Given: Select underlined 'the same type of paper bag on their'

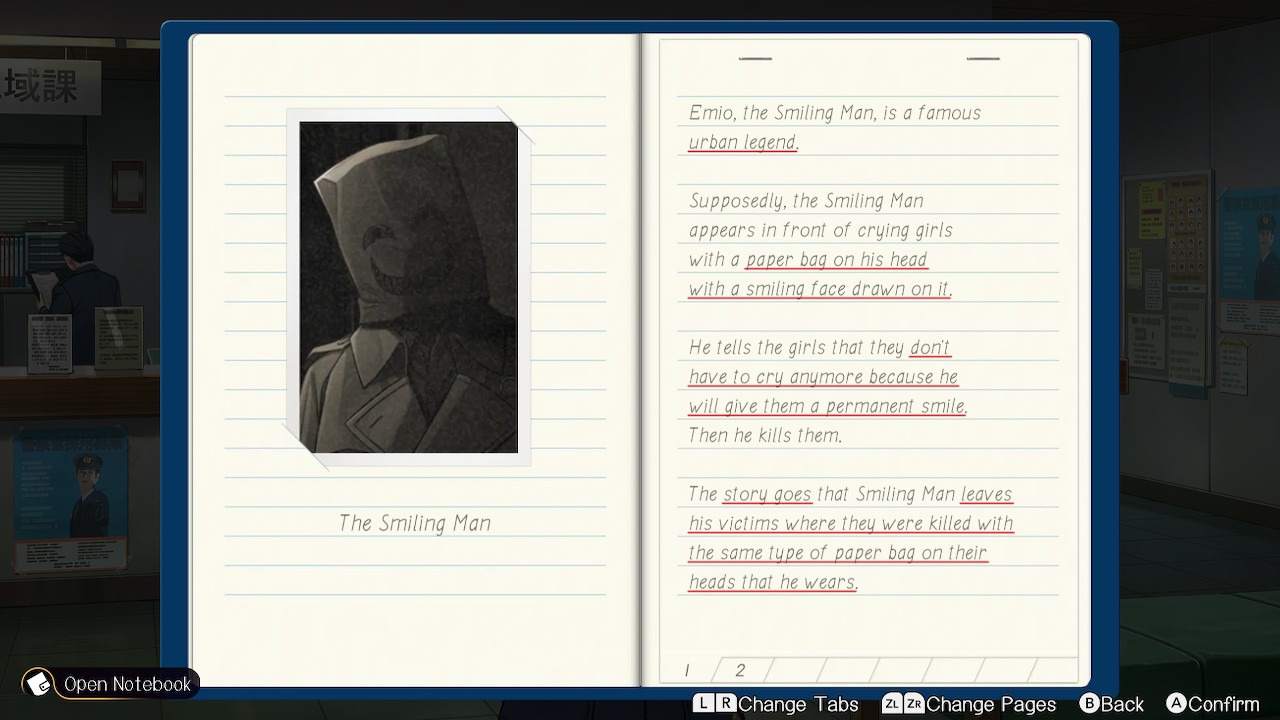Looking at the screenshot, I should coord(838,553).
